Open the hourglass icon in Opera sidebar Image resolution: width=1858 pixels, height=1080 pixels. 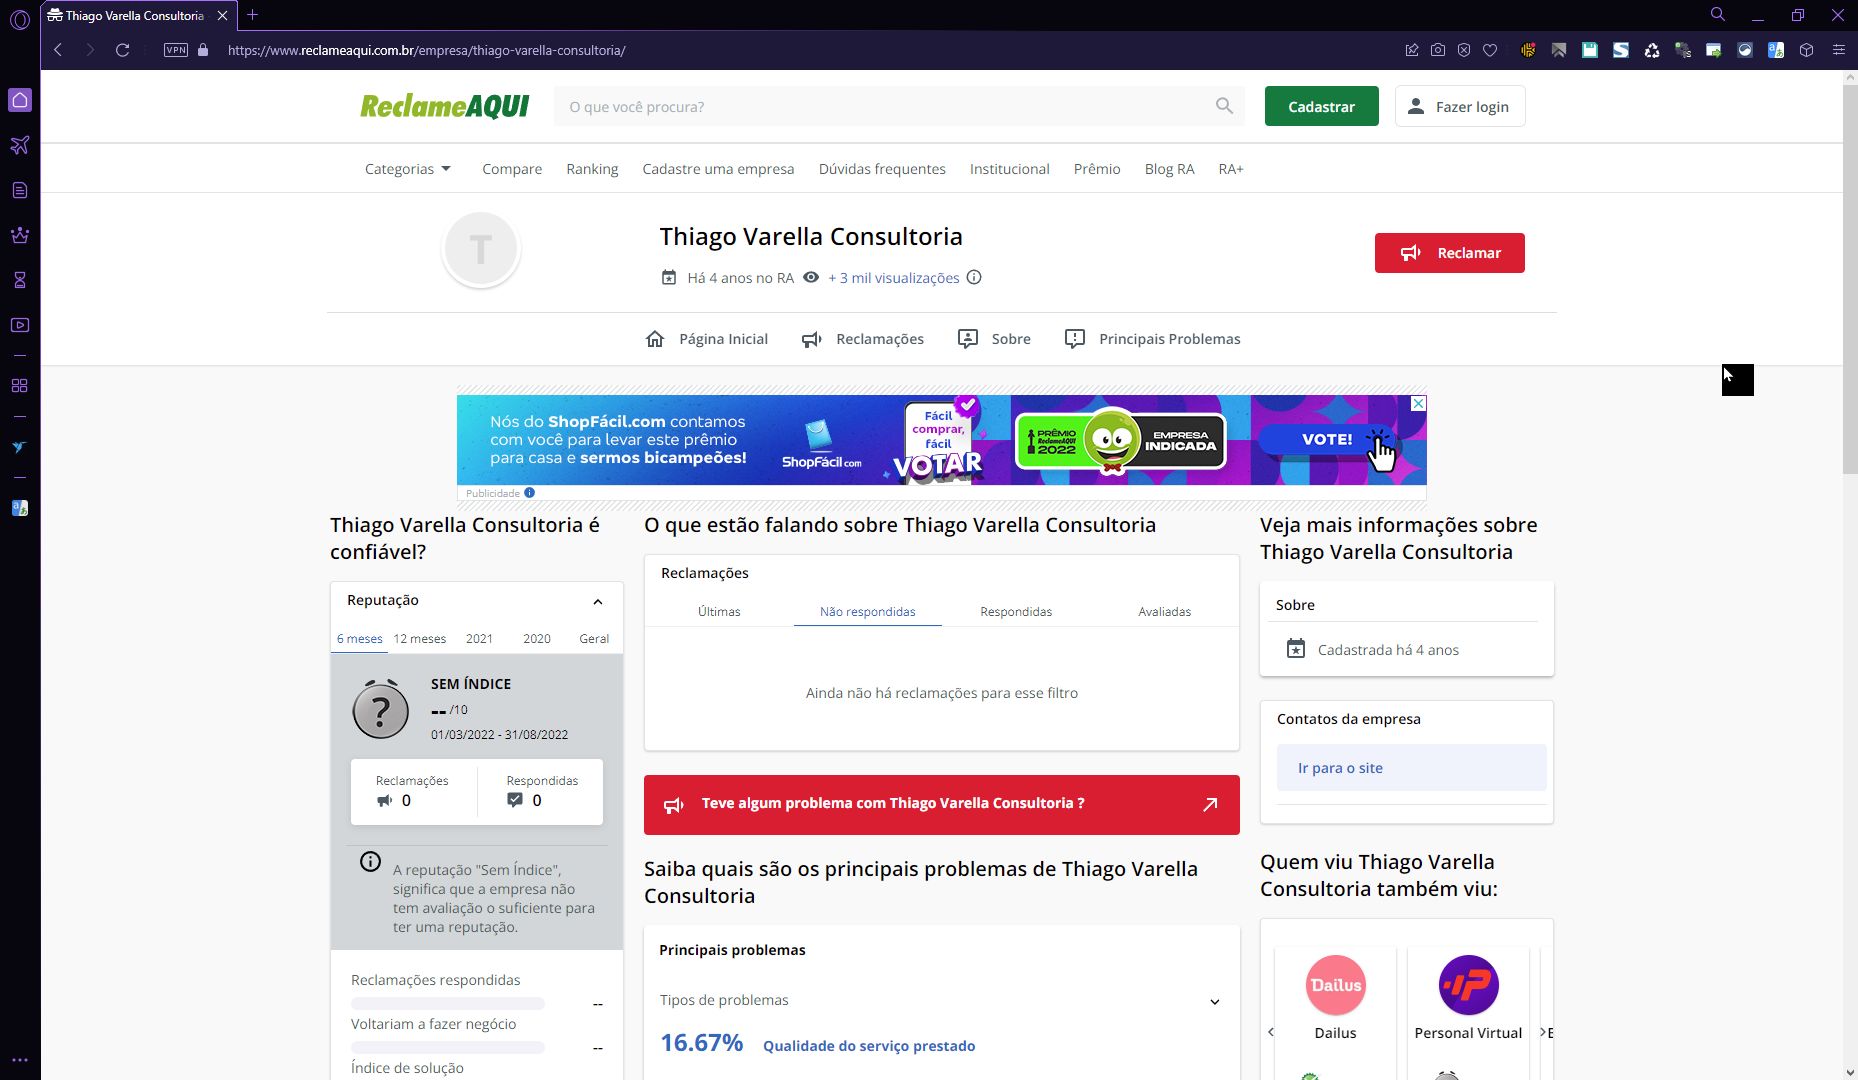[x=20, y=280]
